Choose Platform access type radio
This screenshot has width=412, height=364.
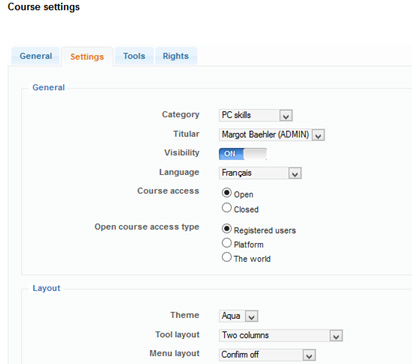tap(227, 243)
